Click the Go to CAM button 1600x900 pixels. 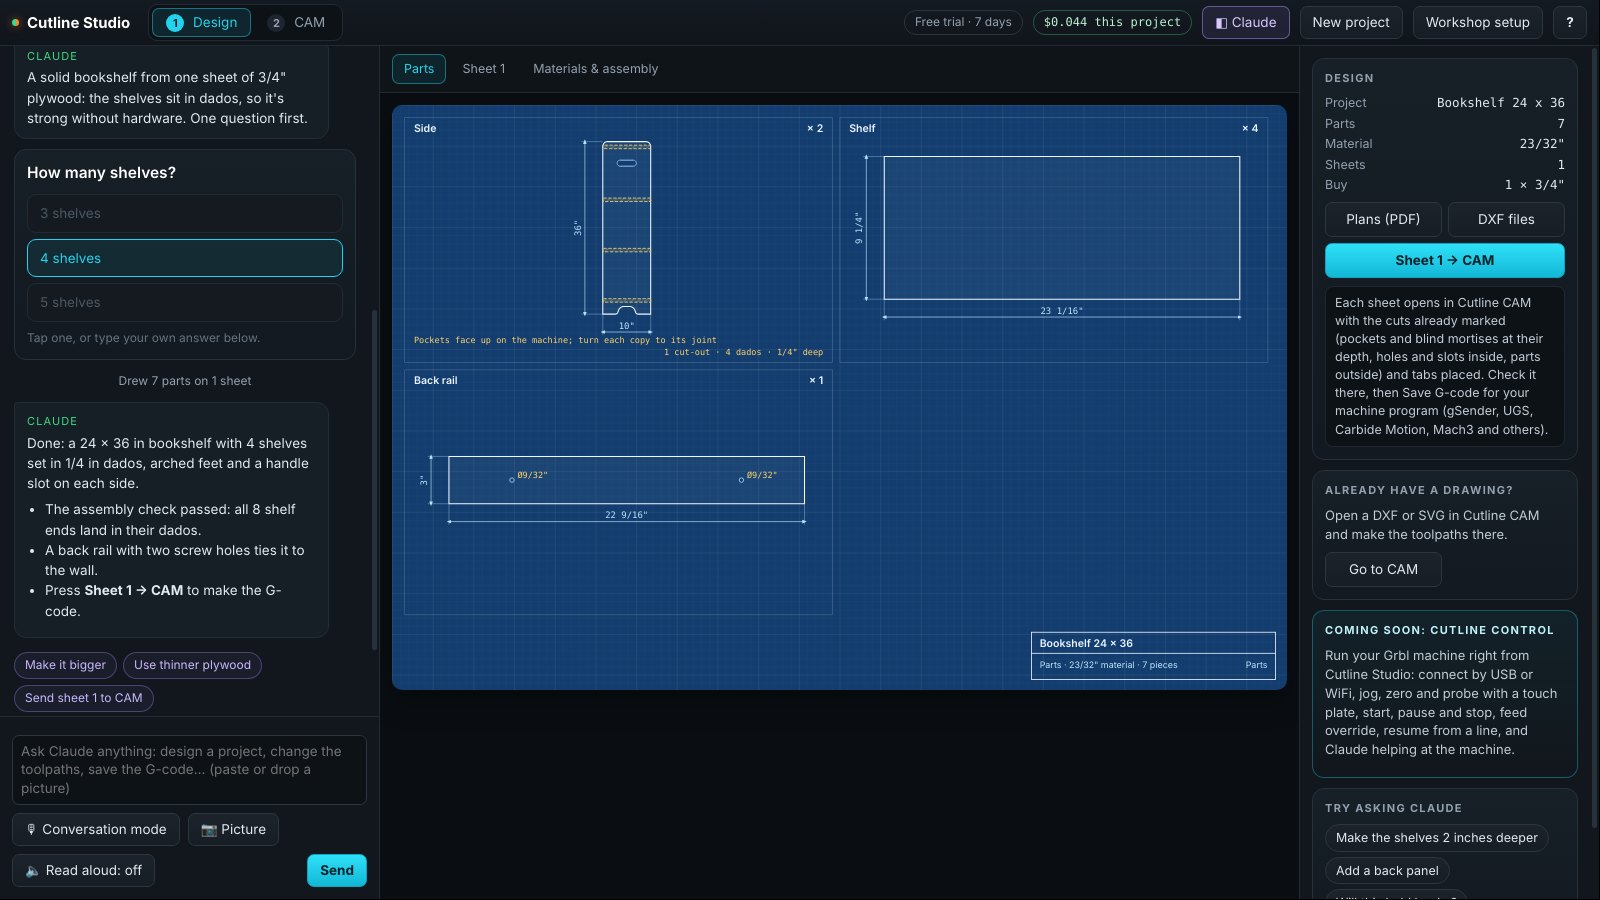1383,570
